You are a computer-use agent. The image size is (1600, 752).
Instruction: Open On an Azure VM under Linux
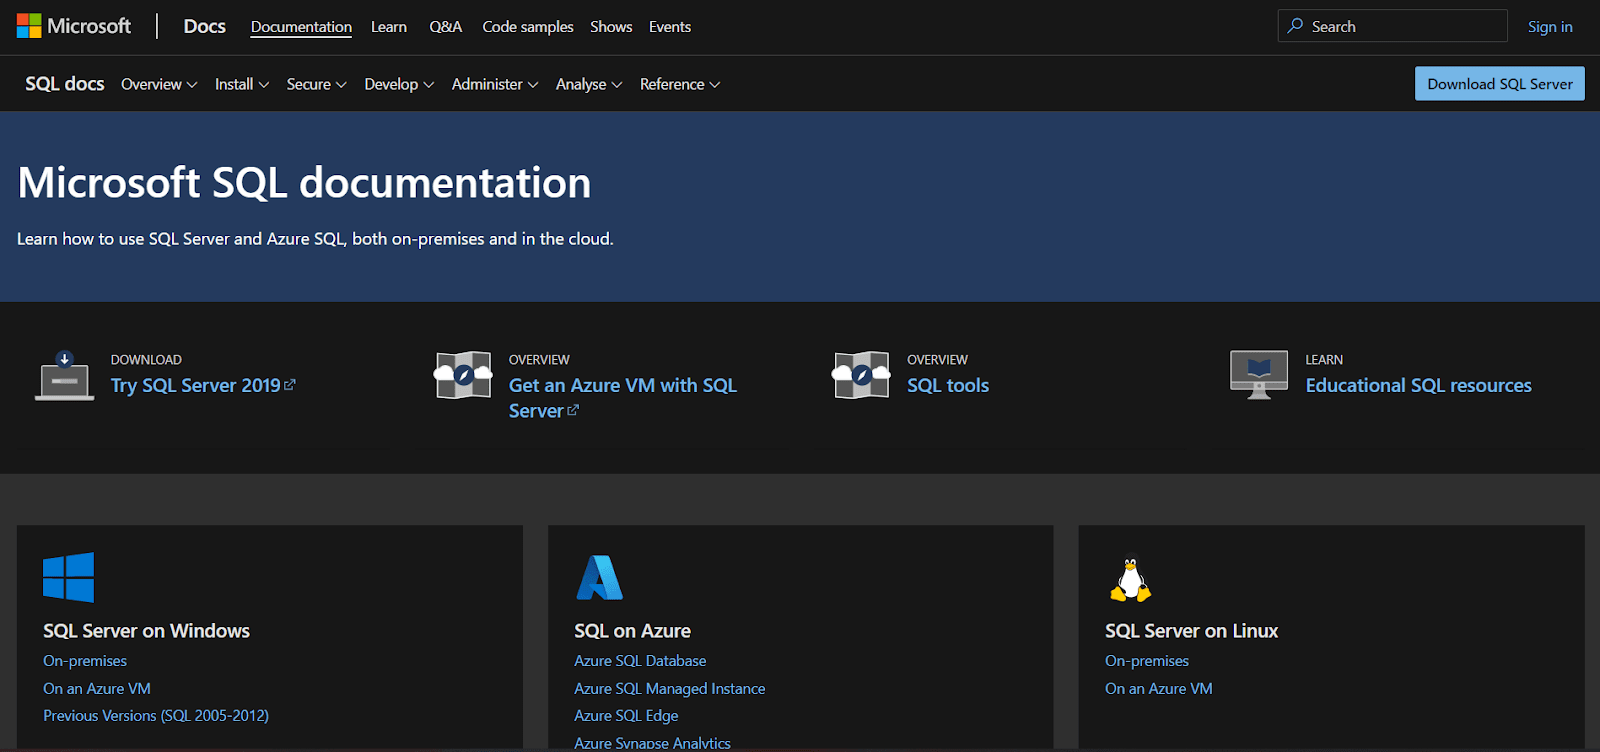[x=1159, y=689]
